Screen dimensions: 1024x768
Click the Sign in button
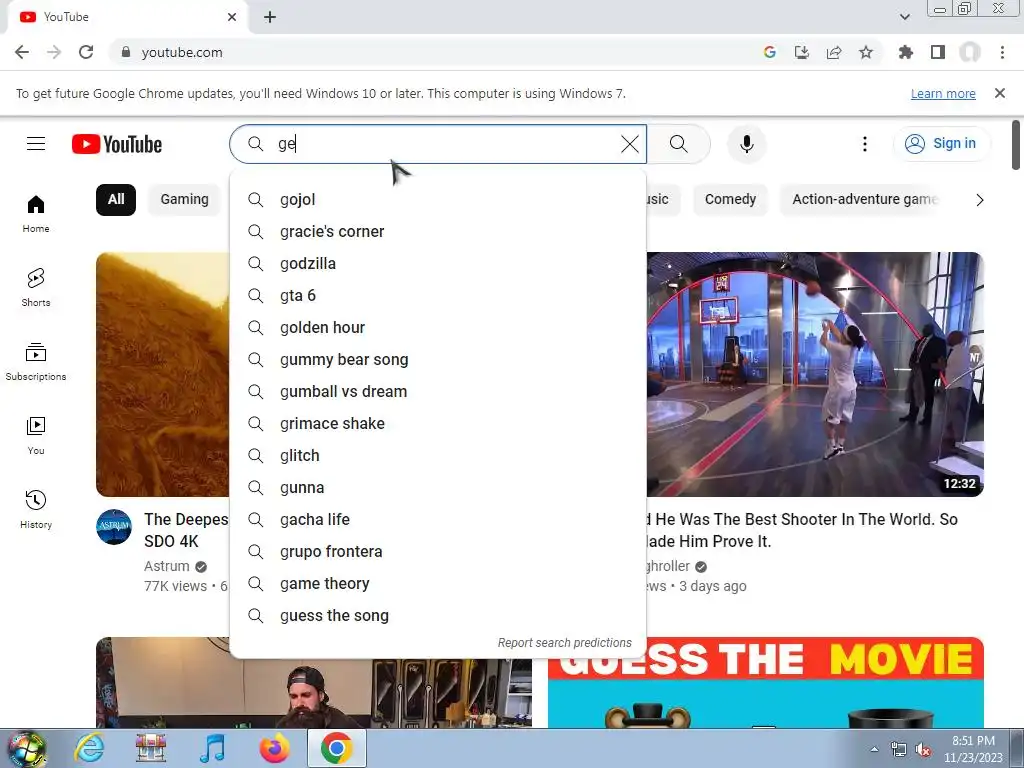941,144
